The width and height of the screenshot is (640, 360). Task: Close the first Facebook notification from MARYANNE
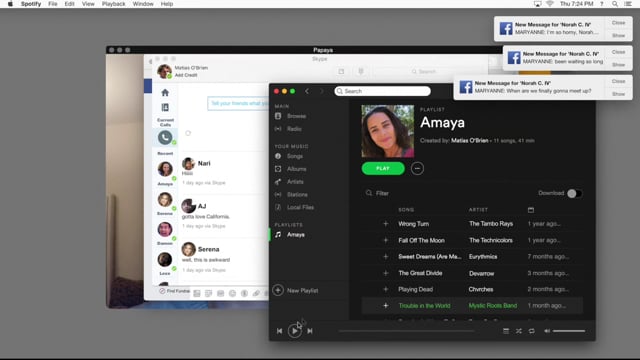pos(618,23)
